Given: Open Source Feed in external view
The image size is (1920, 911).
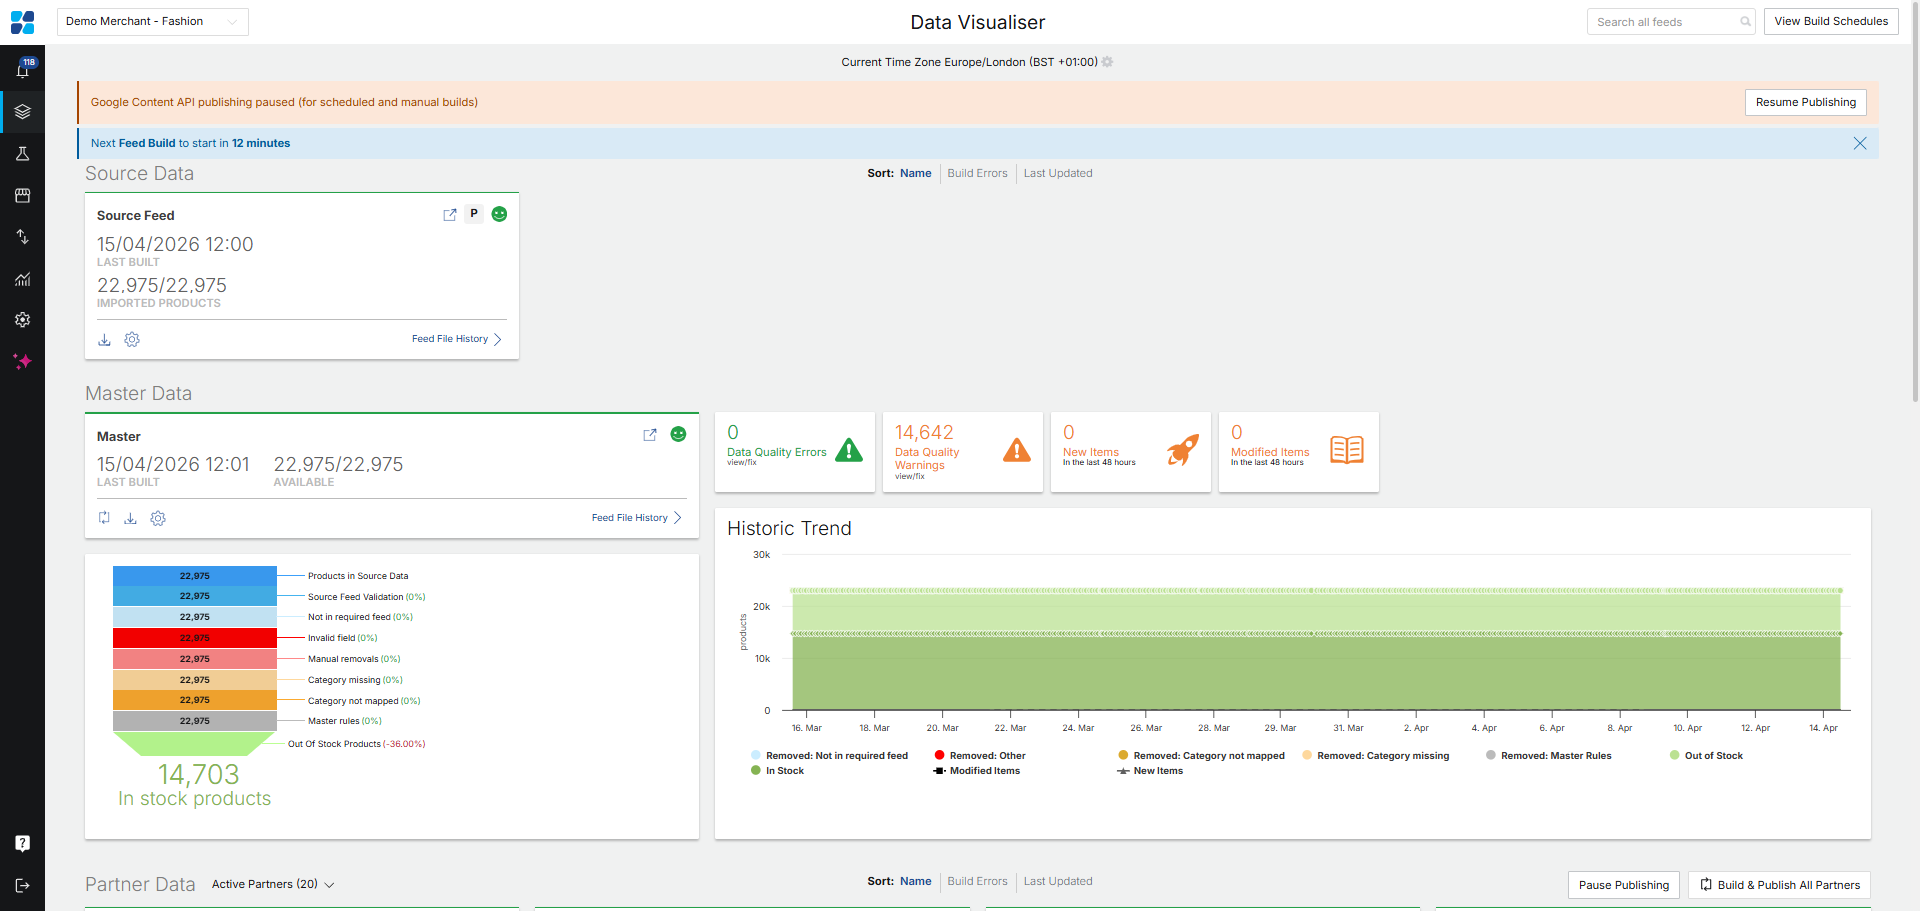Looking at the screenshot, I should point(450,215).
